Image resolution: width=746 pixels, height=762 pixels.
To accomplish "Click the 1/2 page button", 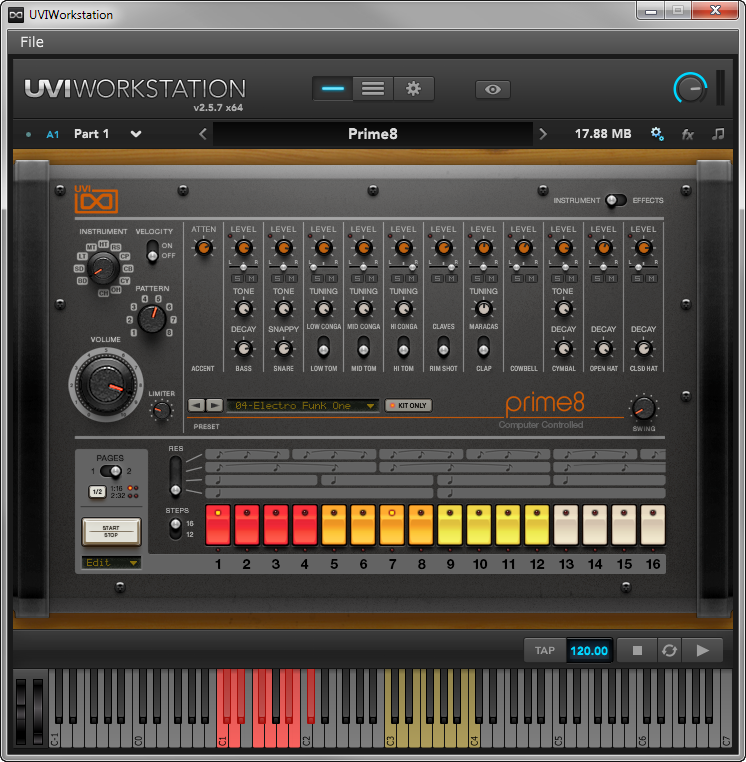I will pyautogui.click(x=97, y=491).
